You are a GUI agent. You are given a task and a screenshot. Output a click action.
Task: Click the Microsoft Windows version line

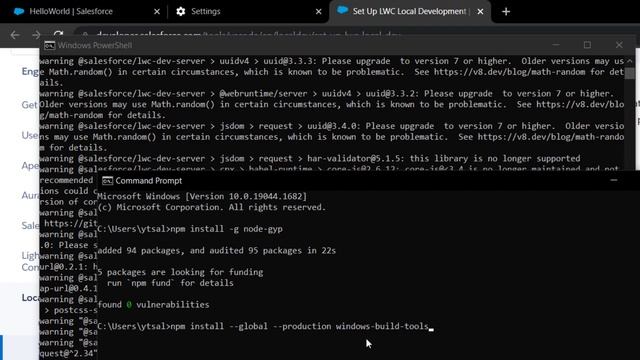pos(202,196)
